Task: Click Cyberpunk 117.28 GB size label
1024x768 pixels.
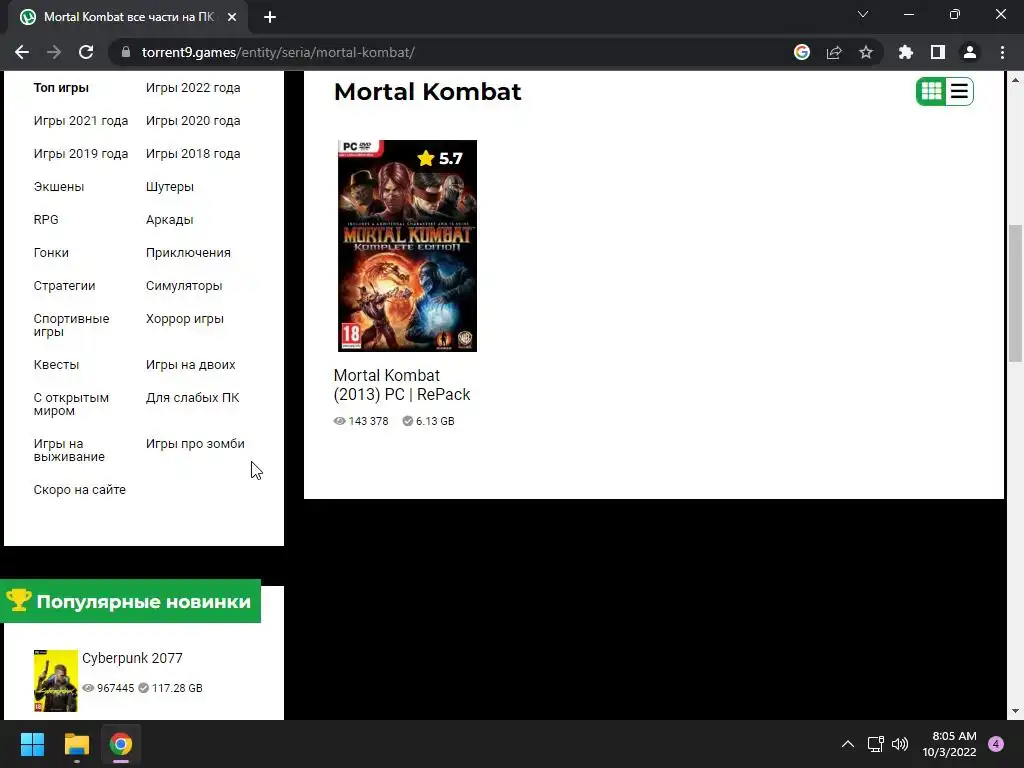Action: click(170, 688)
